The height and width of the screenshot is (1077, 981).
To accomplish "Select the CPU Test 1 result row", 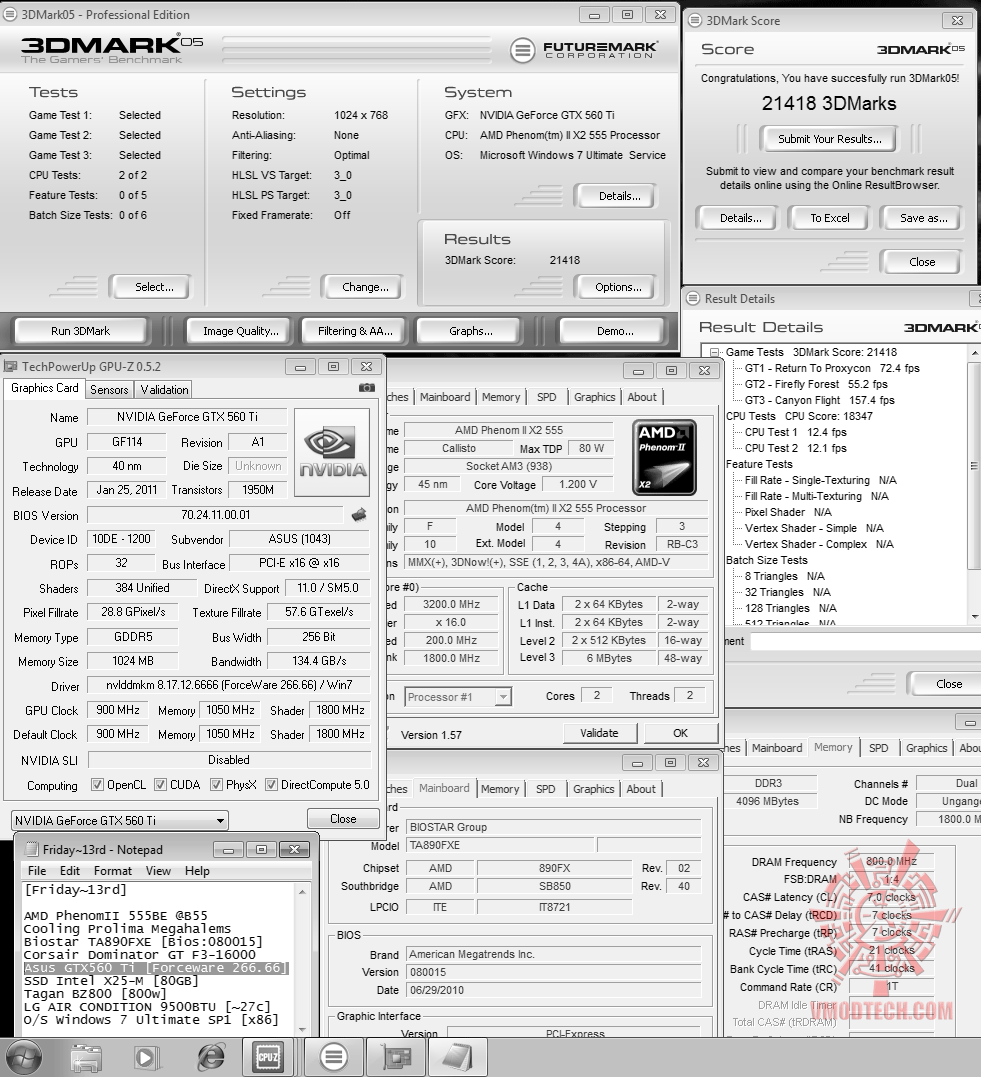I will pos(796,432).
